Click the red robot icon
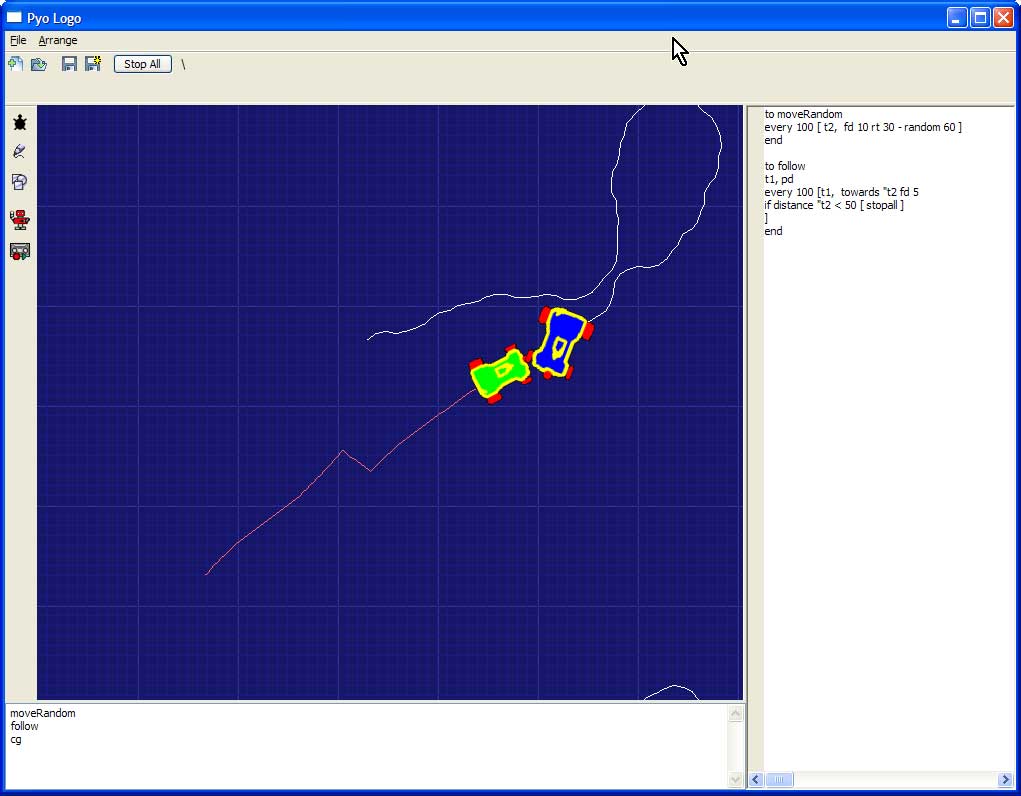1021x796 pixels. tap(20, 220)
